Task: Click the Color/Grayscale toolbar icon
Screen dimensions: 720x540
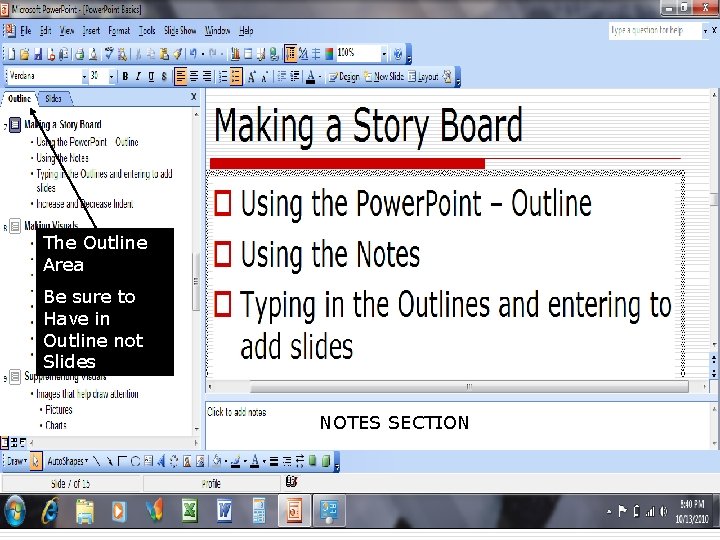Action: click(x=329, y=54)
